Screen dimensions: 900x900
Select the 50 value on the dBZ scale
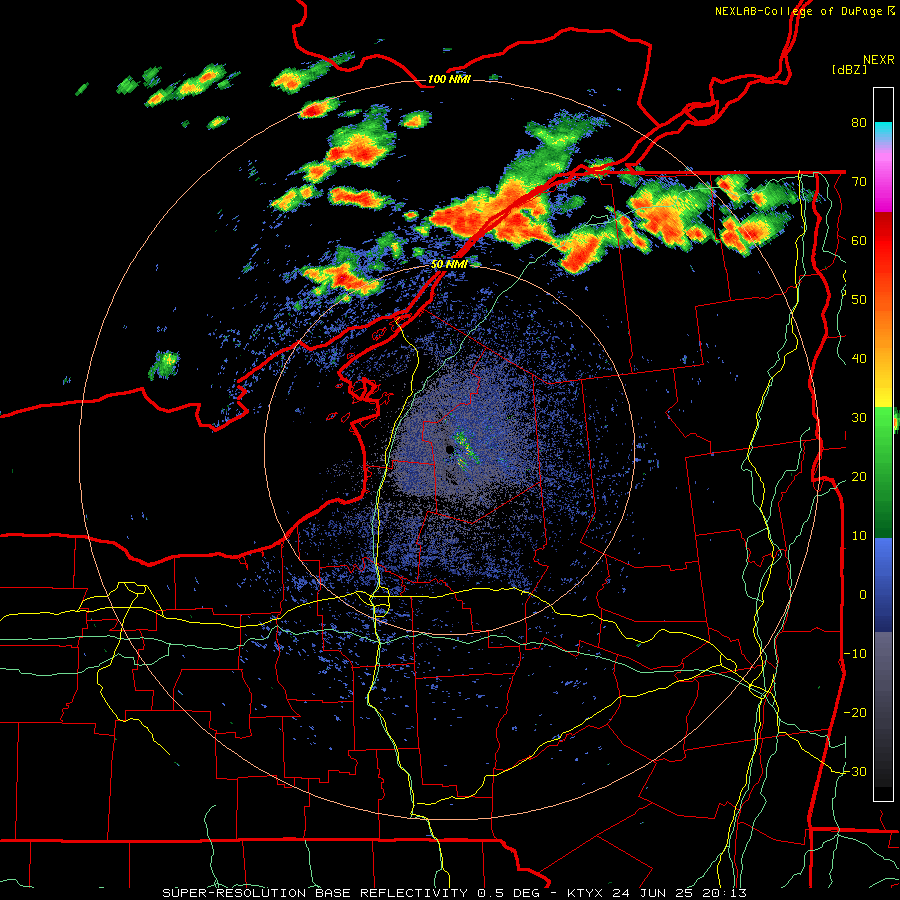click(859, 300)
